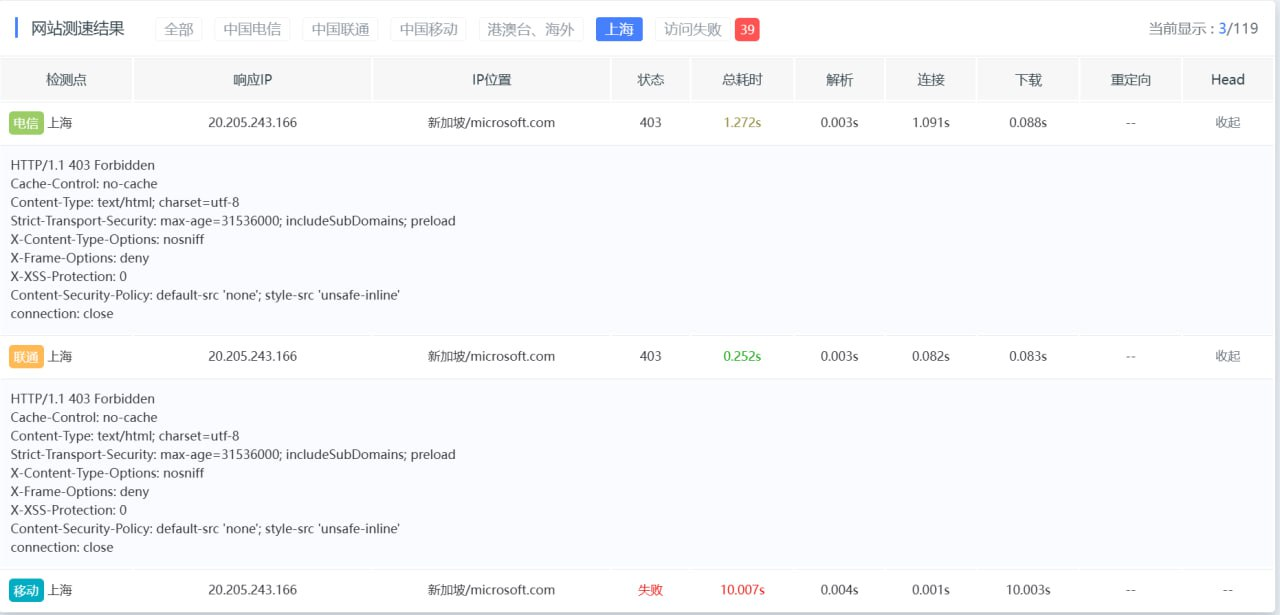Switch to the 中国电信 filter tab

(x=252, y=29)
